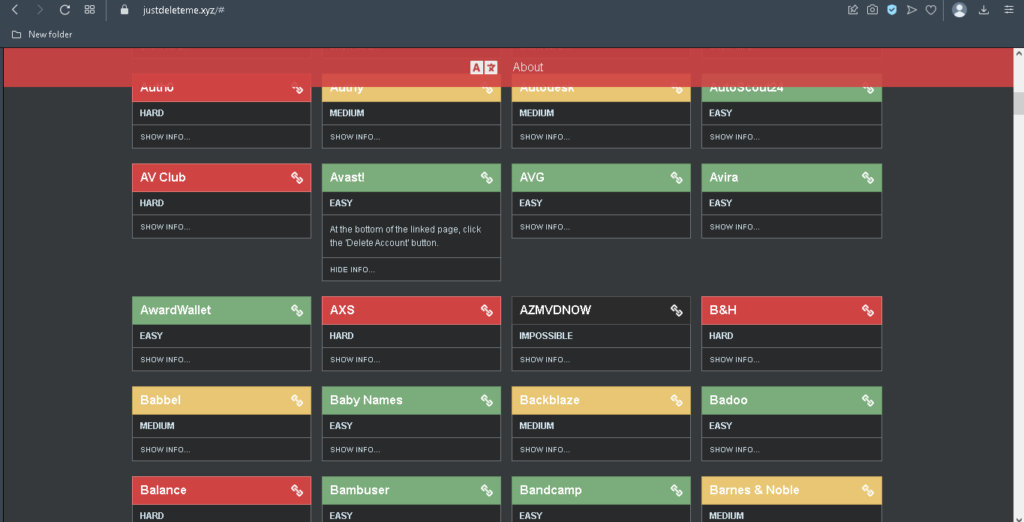
Task: Go back to the previous page
Action: tap(15, 10)
